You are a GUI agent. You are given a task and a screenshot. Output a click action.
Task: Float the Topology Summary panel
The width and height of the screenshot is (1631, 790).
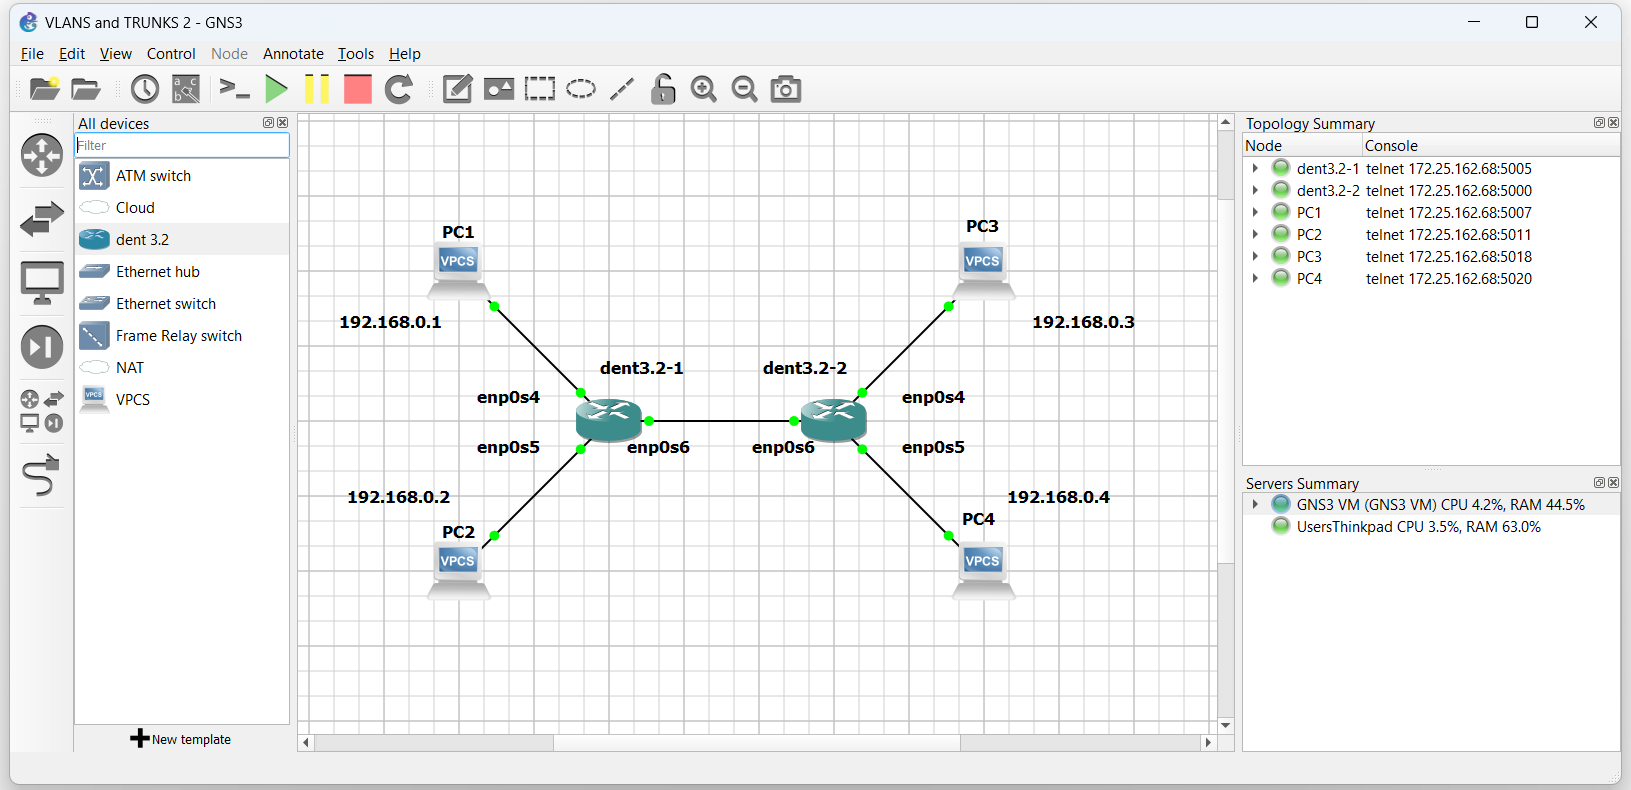(1599, 123)
